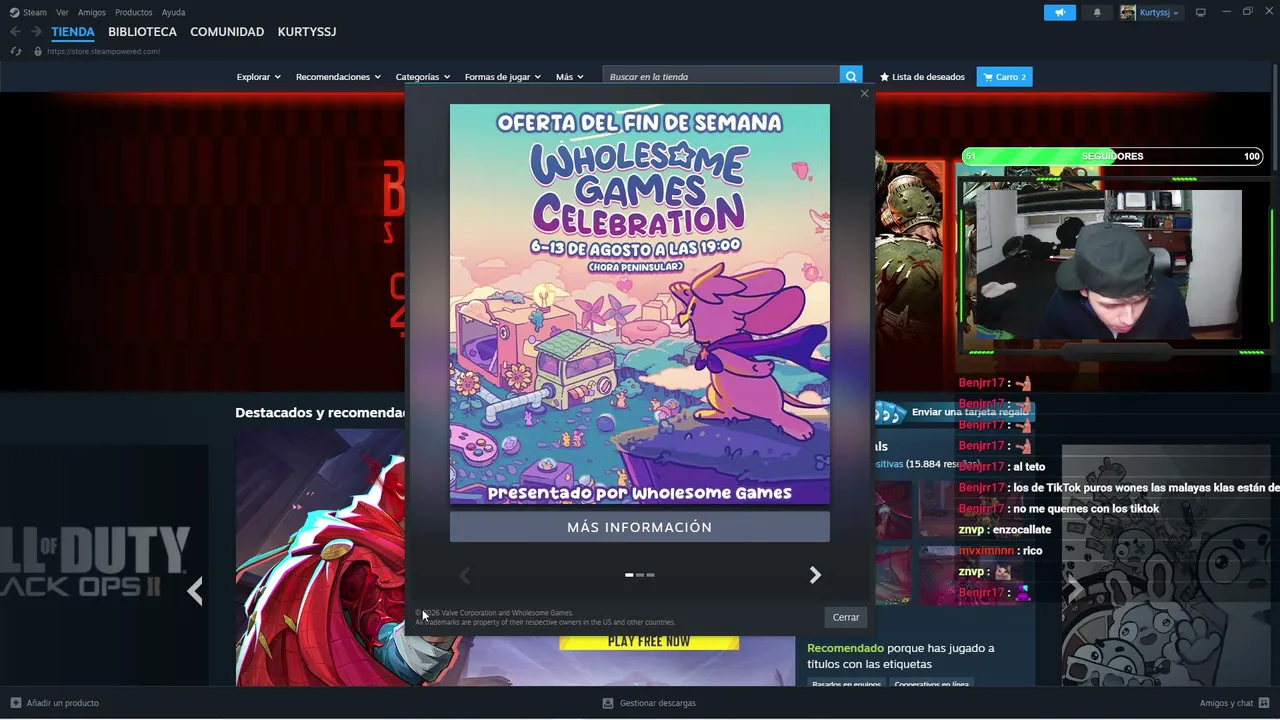Reload the store page
The width and height of the screenshot is (1280, 720).
coord(16,51)
